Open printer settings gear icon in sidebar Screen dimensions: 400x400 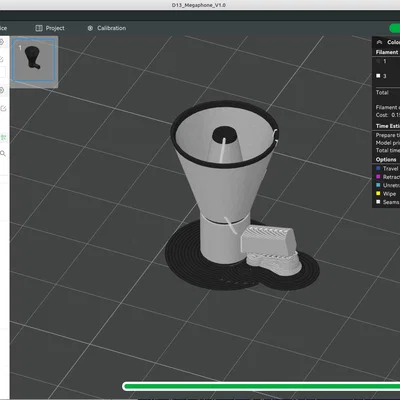coord(2,42)
